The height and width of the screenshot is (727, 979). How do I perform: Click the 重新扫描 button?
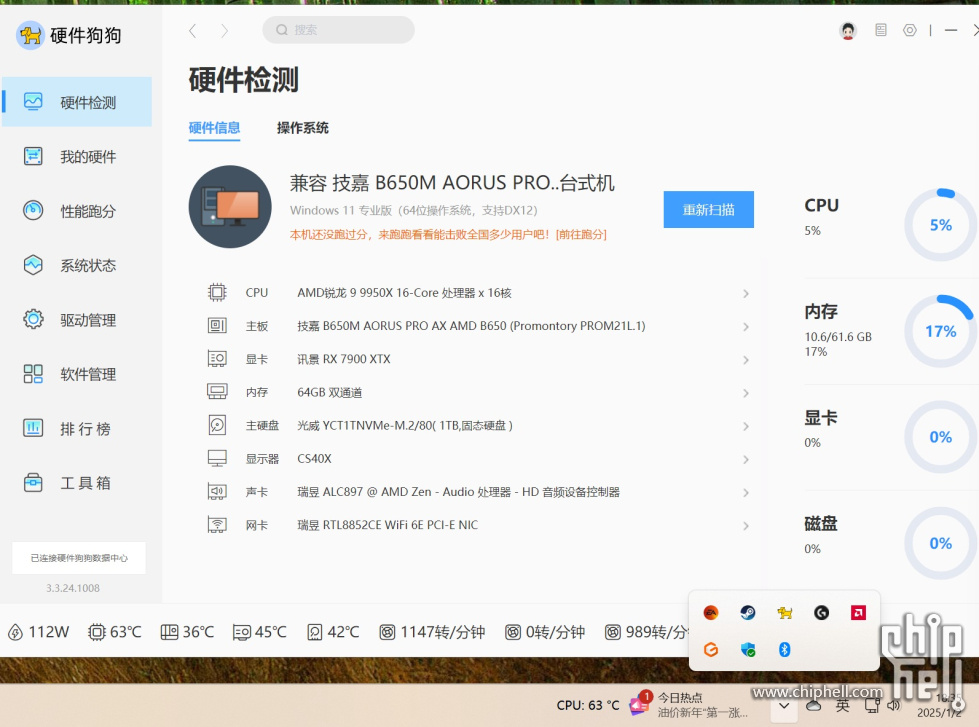point(709,209)
